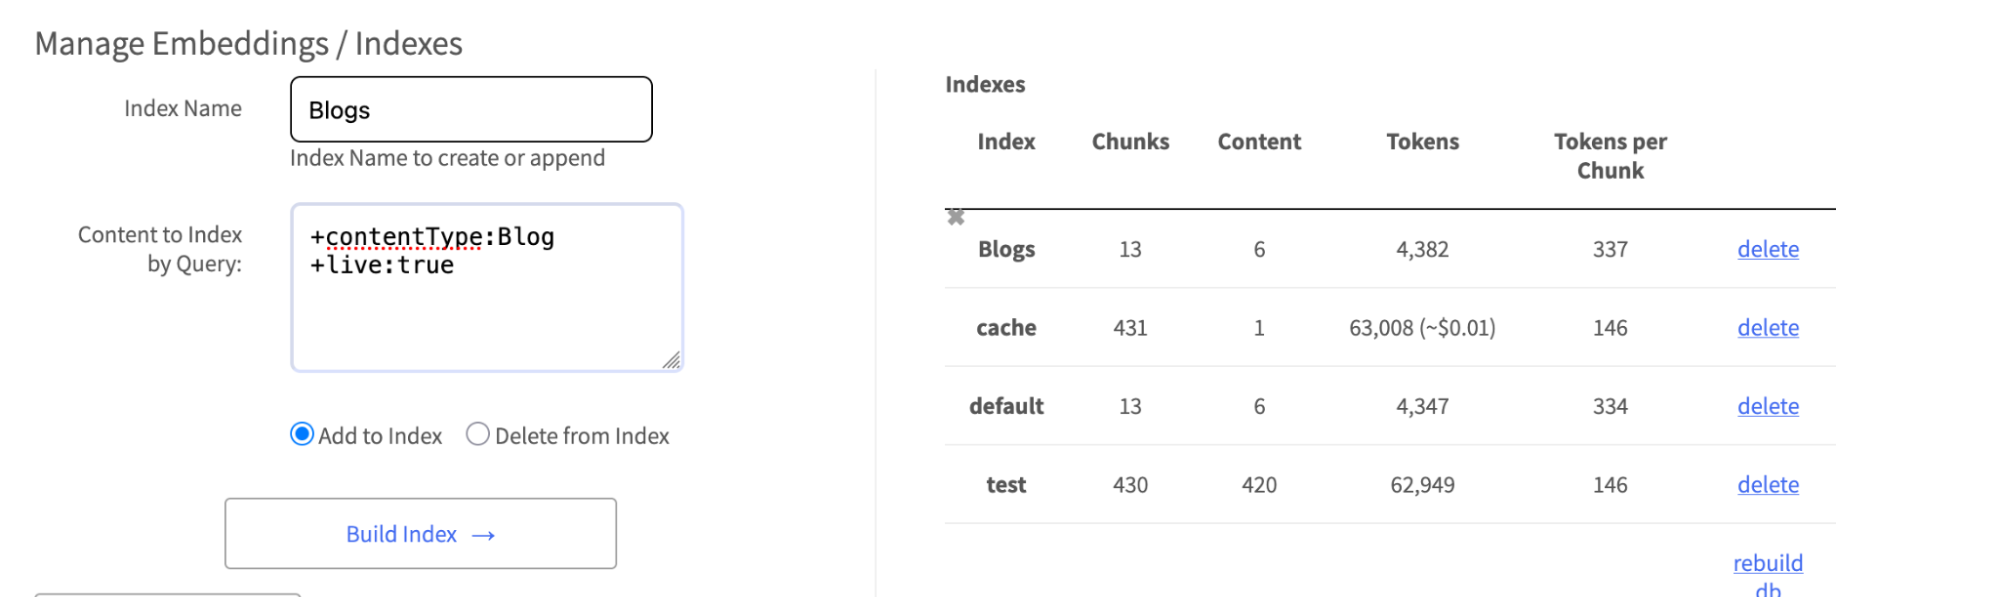Viewport: 1999px width, 598px height.
Task: Select the cache index row name
Action: [x=1006, y=328]
